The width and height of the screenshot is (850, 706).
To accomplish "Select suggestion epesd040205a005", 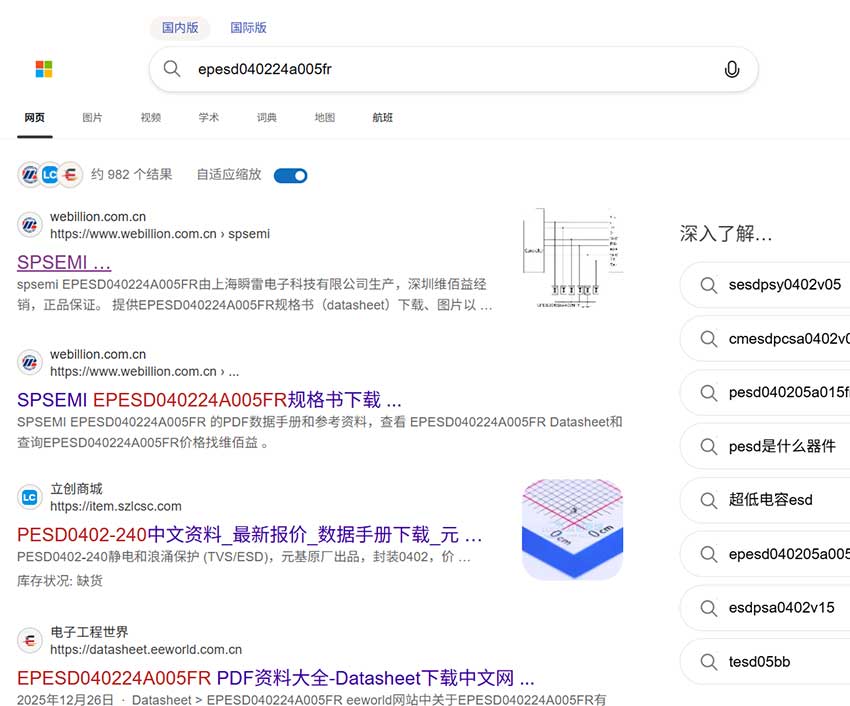I will pyautogui.click(x=765, y=554).
